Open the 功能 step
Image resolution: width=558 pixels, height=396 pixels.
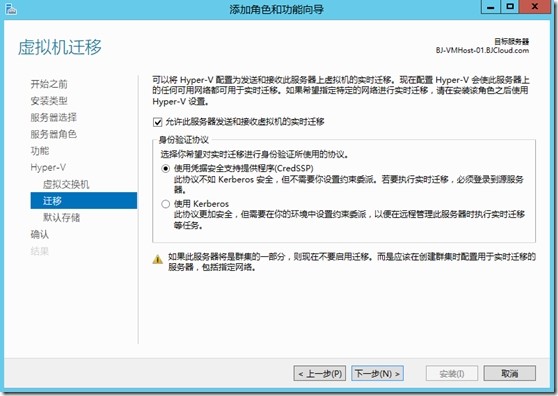(x=40, y=151)
